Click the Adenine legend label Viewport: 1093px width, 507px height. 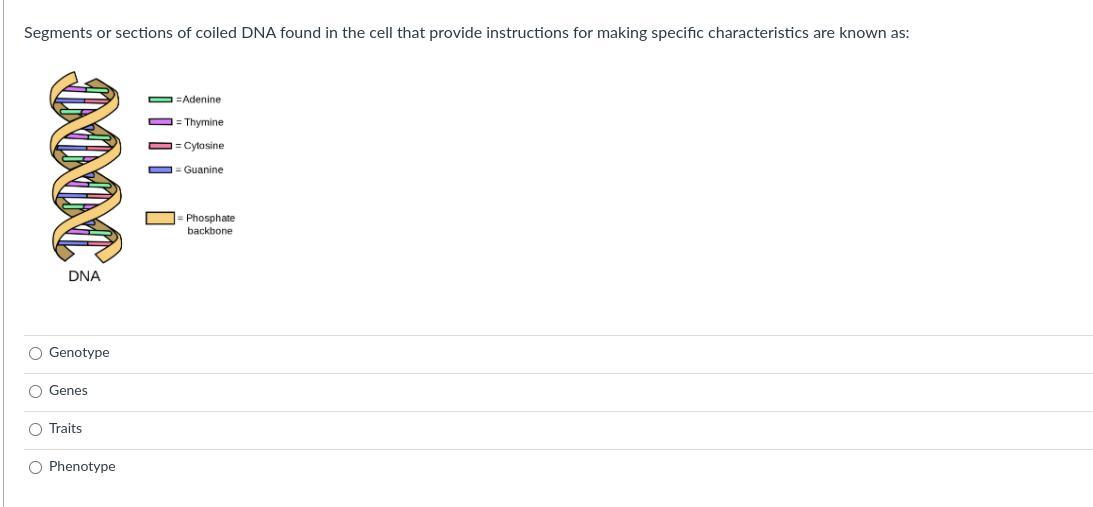[x=201, y=99]
